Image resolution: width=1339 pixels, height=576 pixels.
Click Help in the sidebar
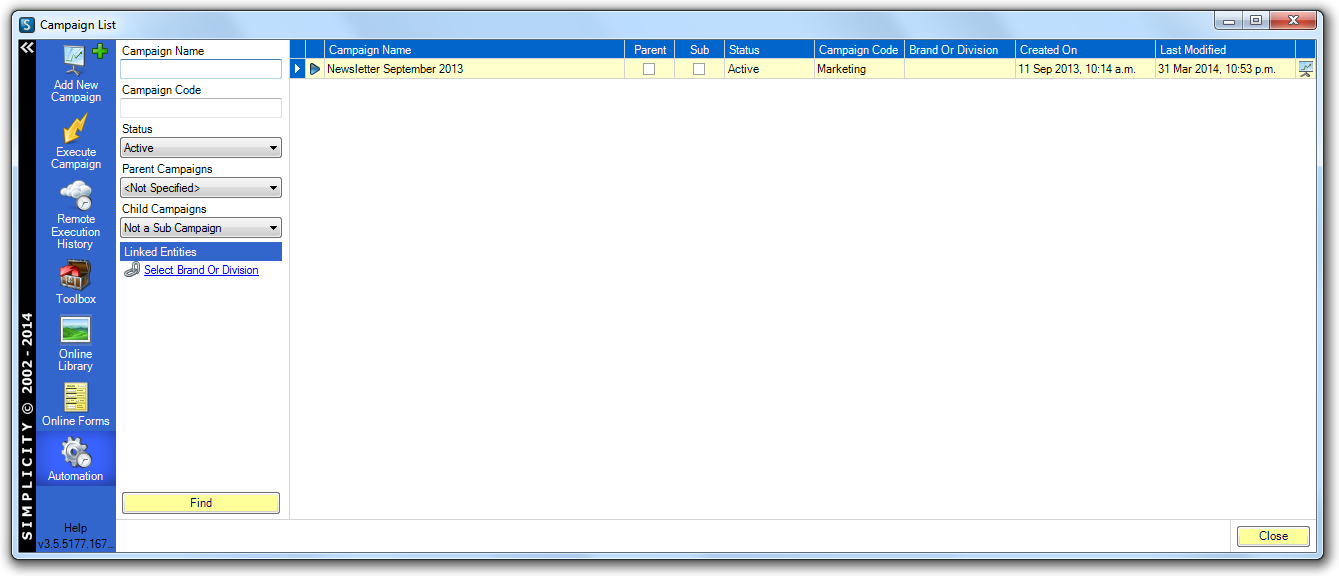pos(76,528)
